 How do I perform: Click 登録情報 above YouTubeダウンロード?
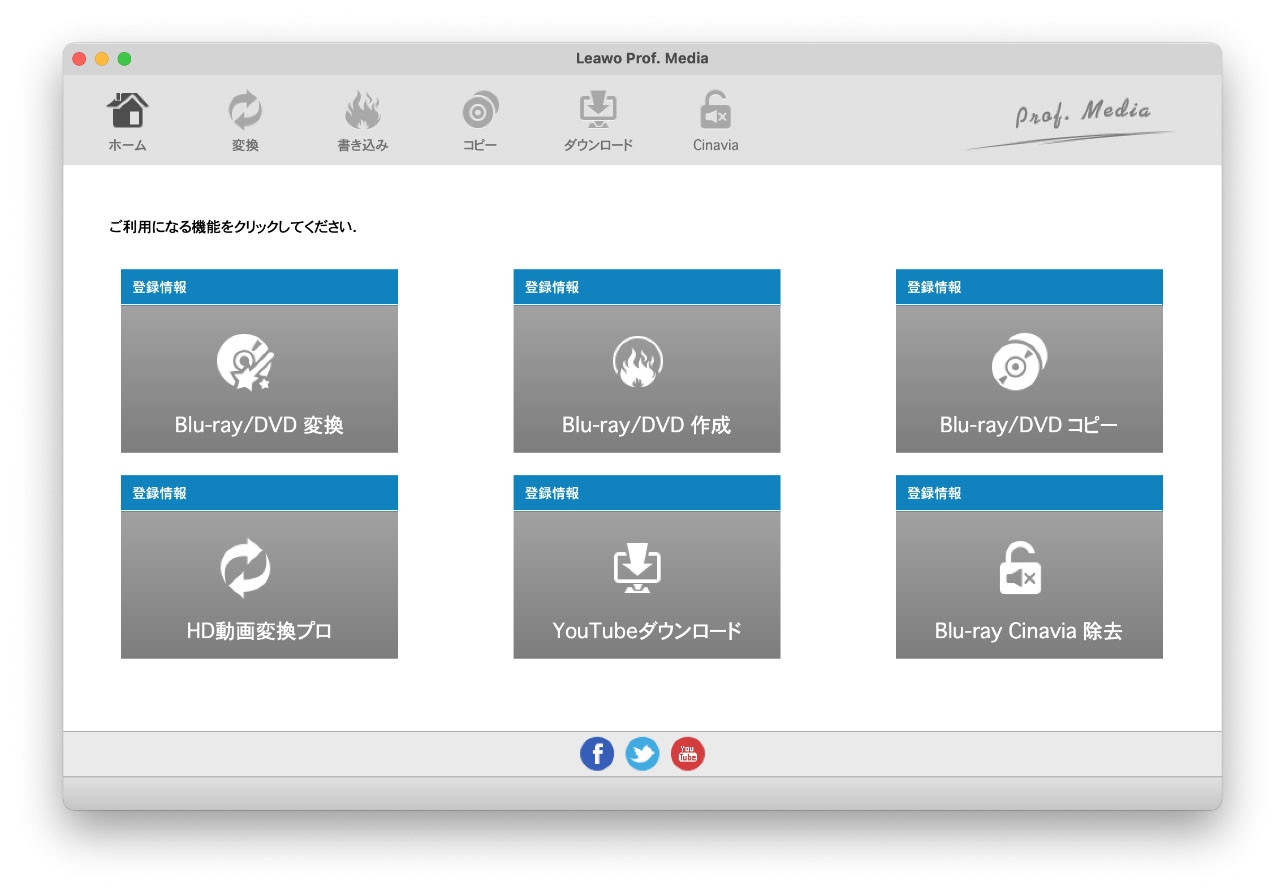click(552, 493)
